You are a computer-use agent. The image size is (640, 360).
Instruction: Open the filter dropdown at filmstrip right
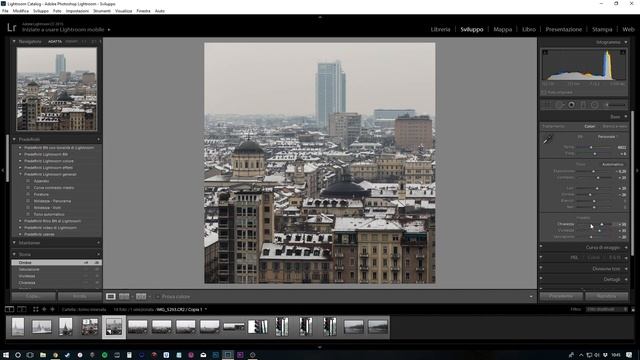click(607, 309)
